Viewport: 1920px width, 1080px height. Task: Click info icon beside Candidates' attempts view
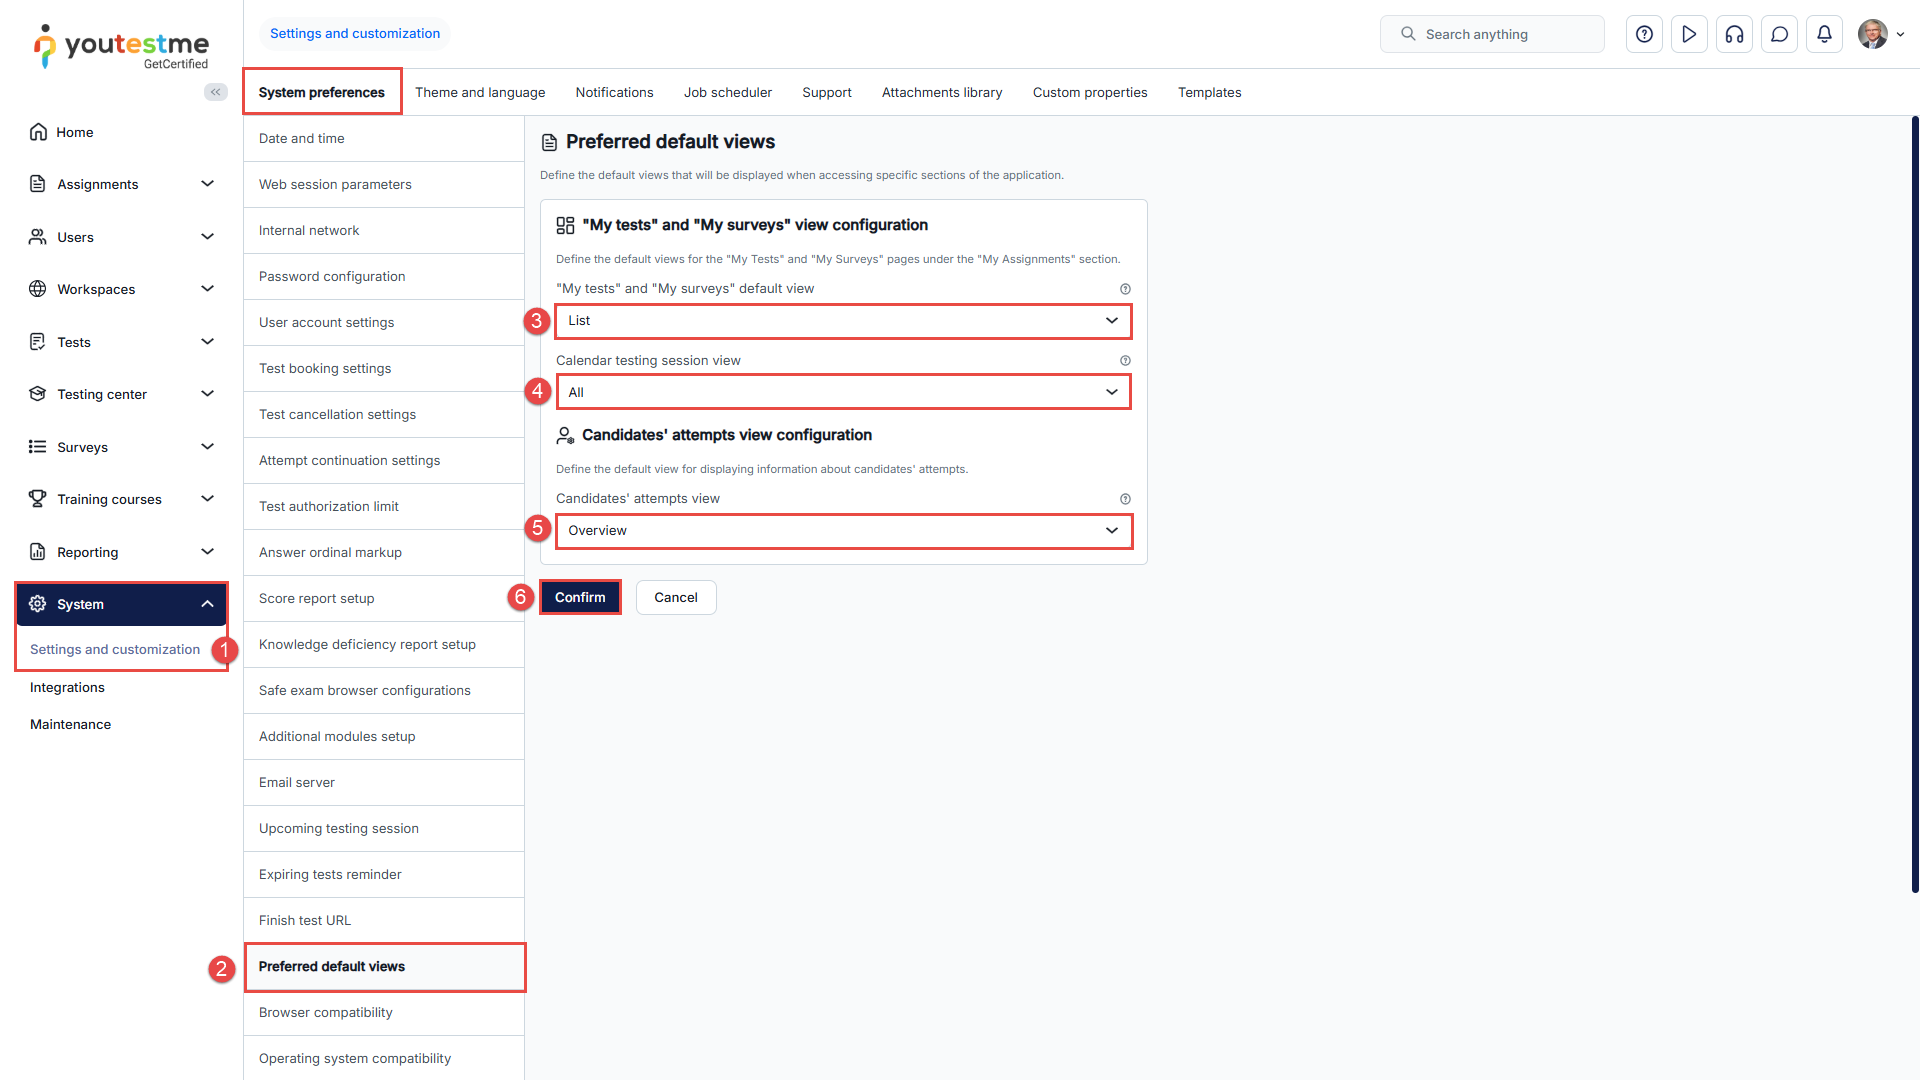[x=1125, y=499]
